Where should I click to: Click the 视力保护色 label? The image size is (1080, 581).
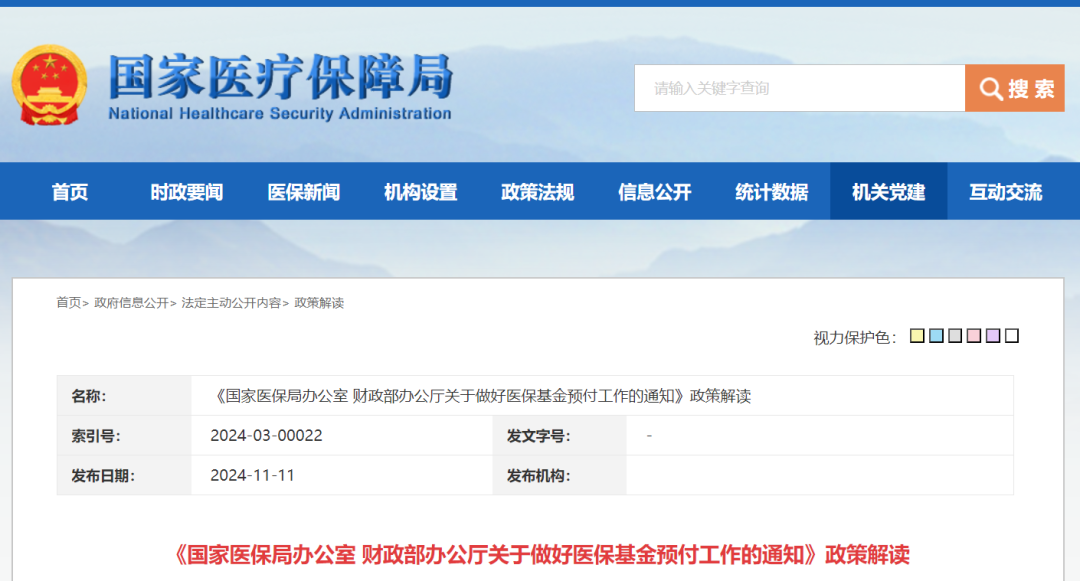click(855, 337)
